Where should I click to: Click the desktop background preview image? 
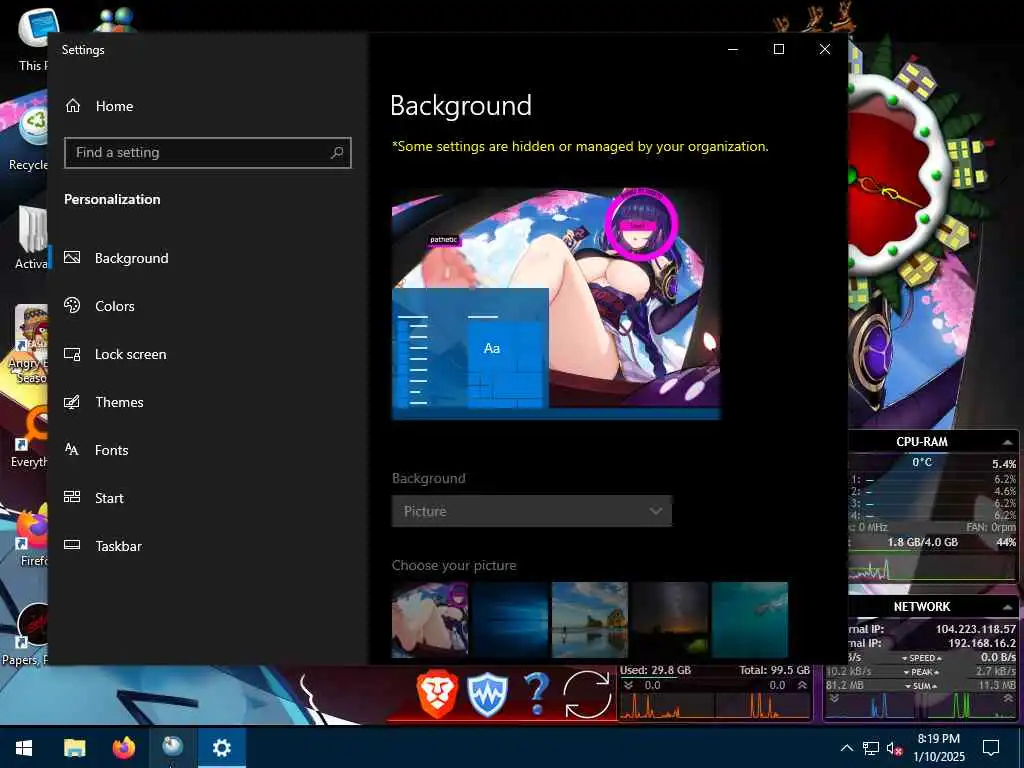[x=556, y=304]
